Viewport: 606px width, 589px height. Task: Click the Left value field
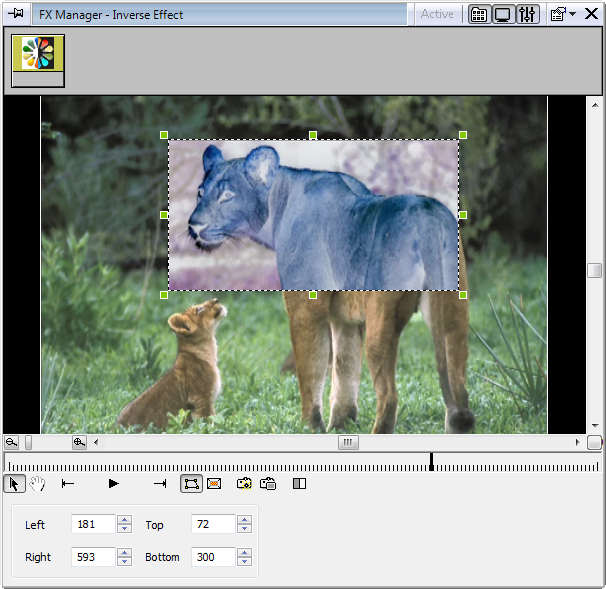click(x=93, y=524)
